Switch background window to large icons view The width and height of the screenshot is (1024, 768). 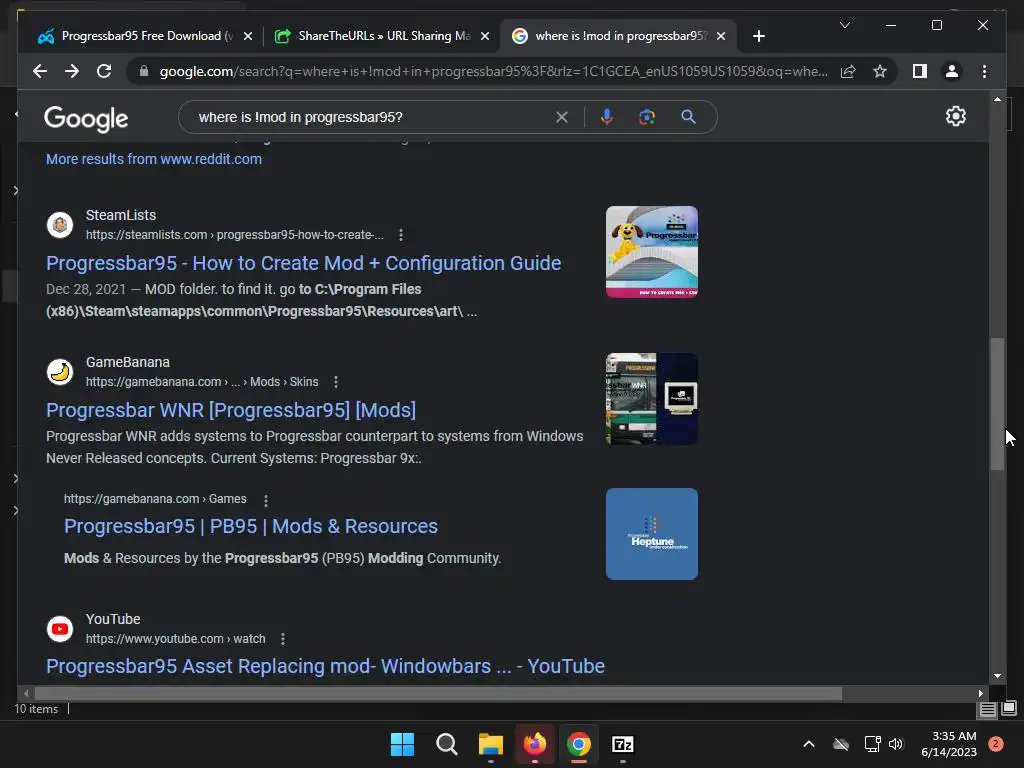coord(1009,708)
